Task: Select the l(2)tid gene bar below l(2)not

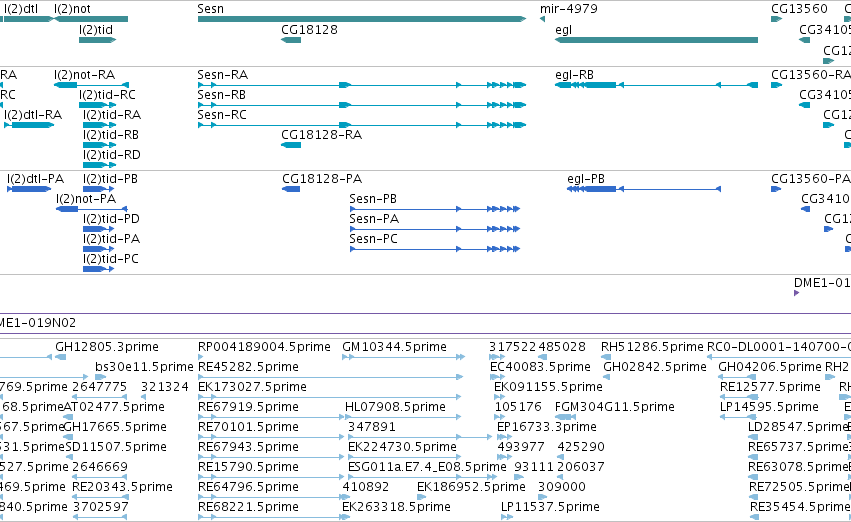Action: 98,40
